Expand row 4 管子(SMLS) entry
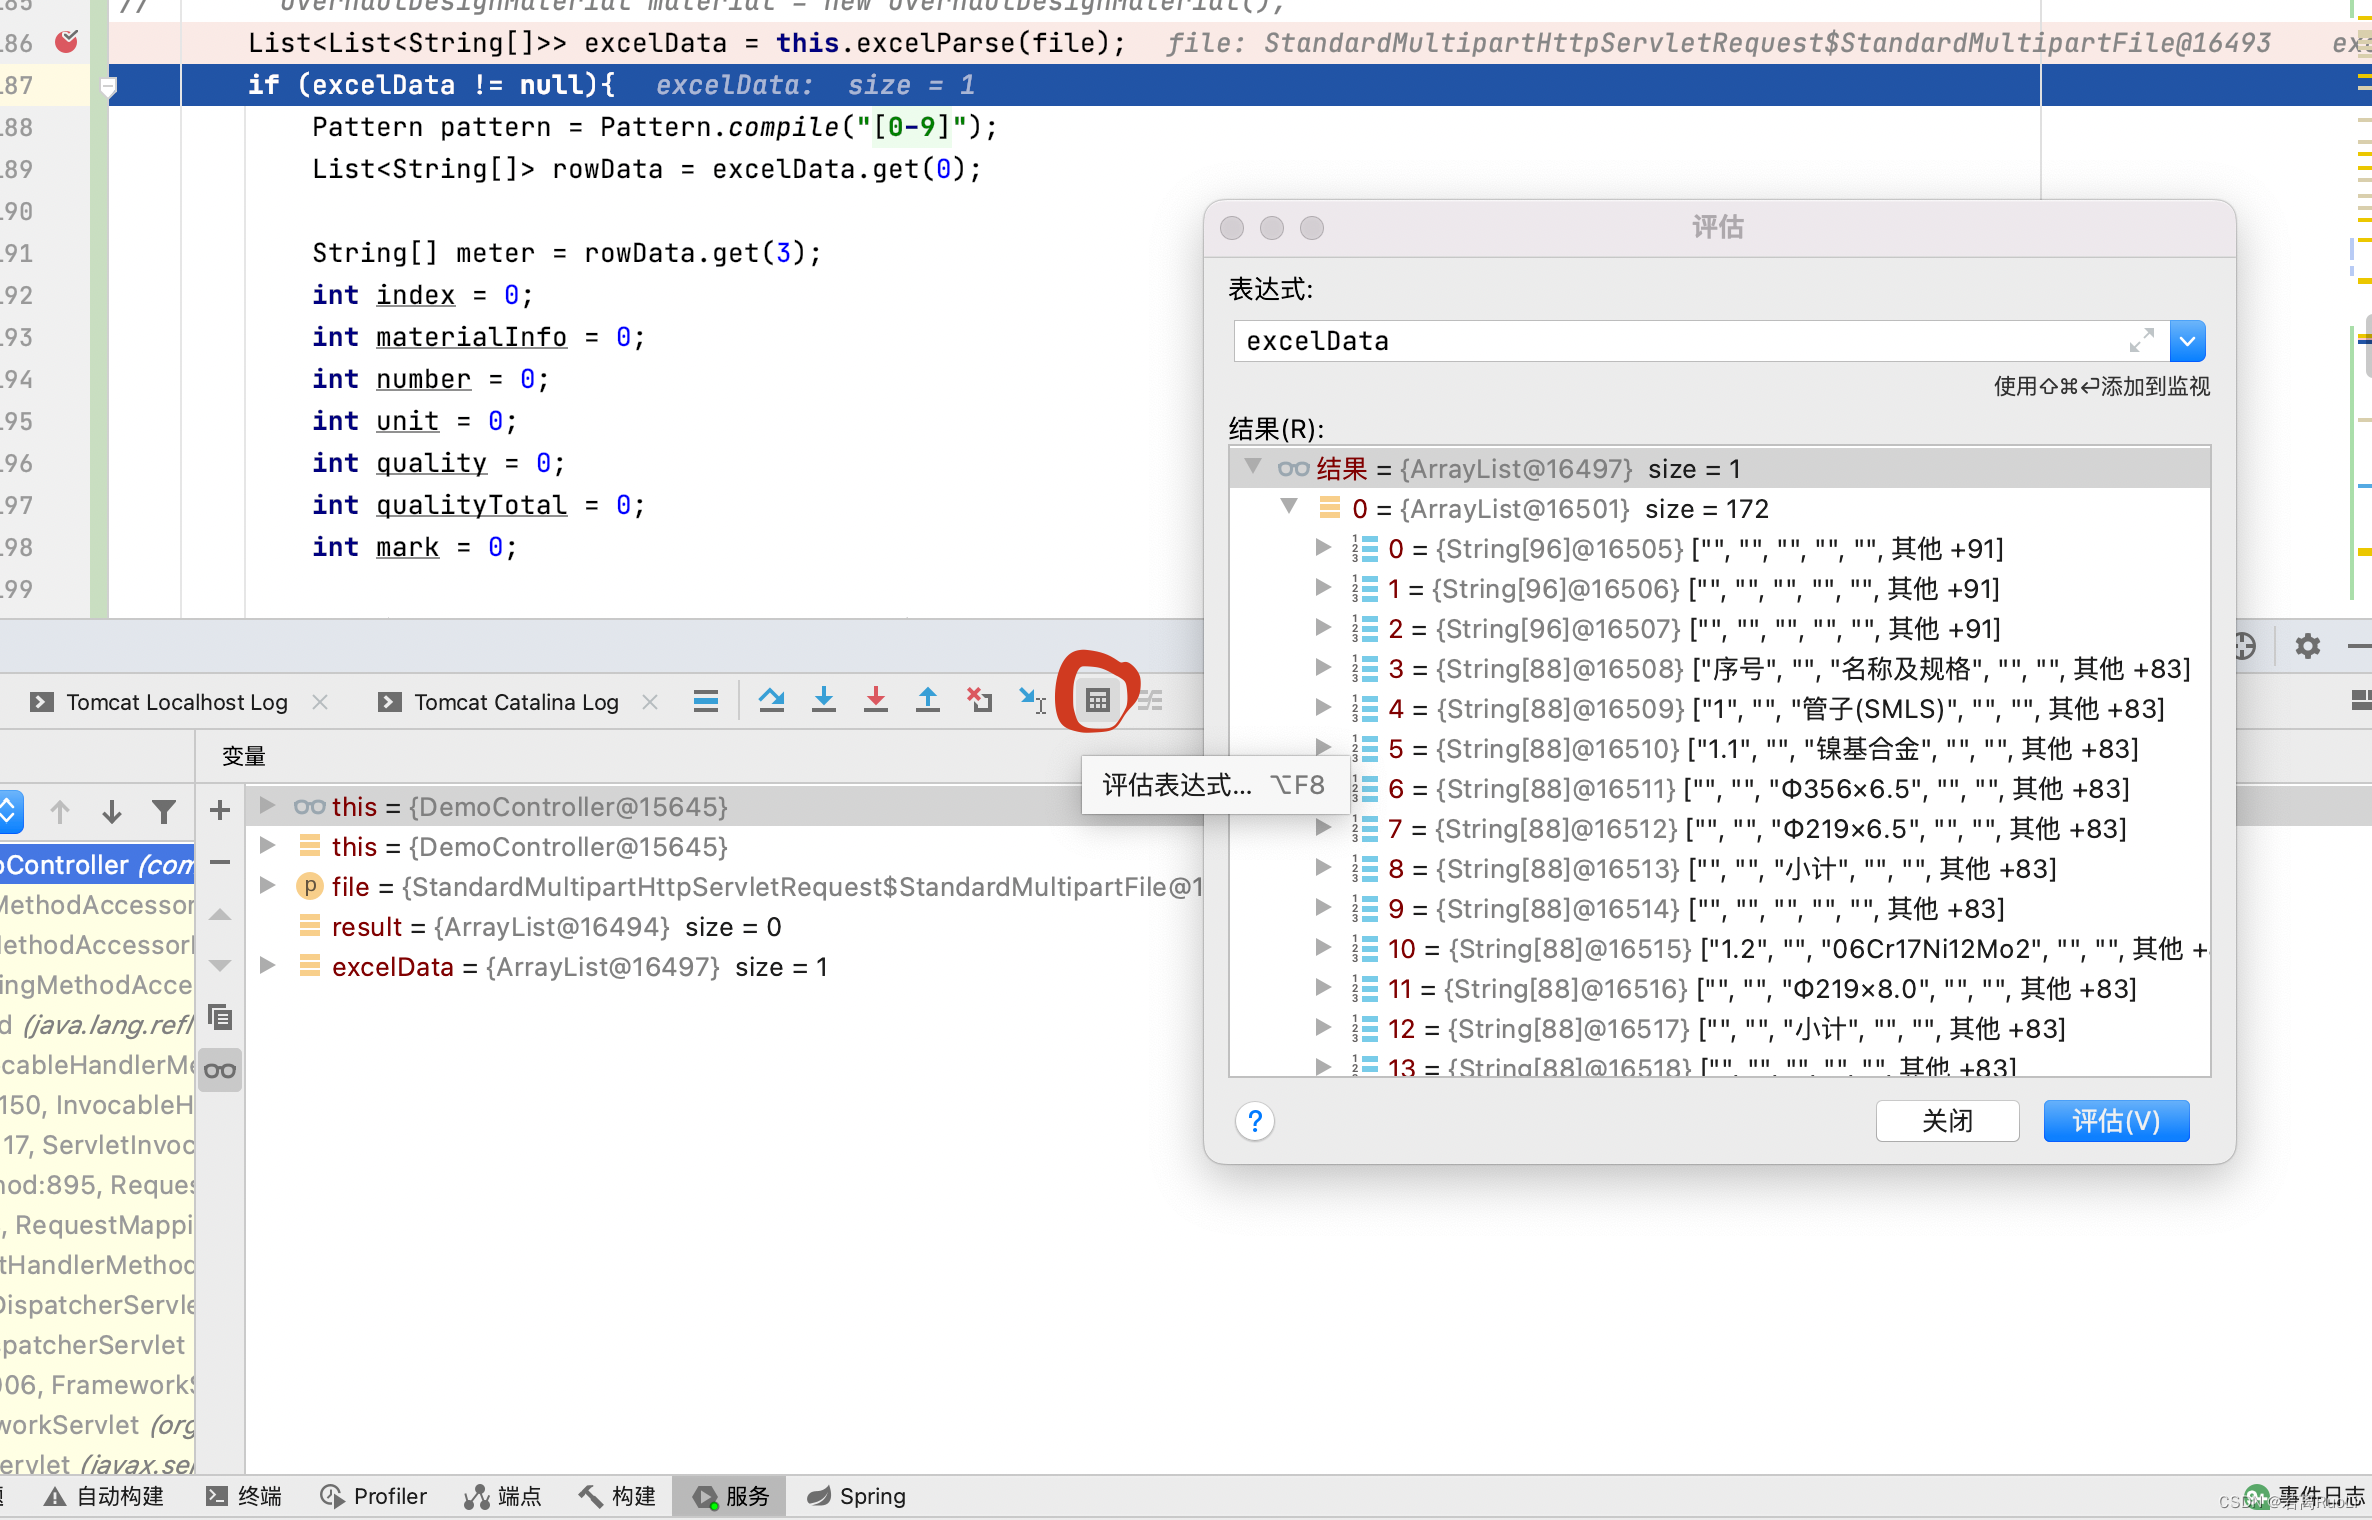This screenshot has width=2372, height=1520. pos(1322,707)
